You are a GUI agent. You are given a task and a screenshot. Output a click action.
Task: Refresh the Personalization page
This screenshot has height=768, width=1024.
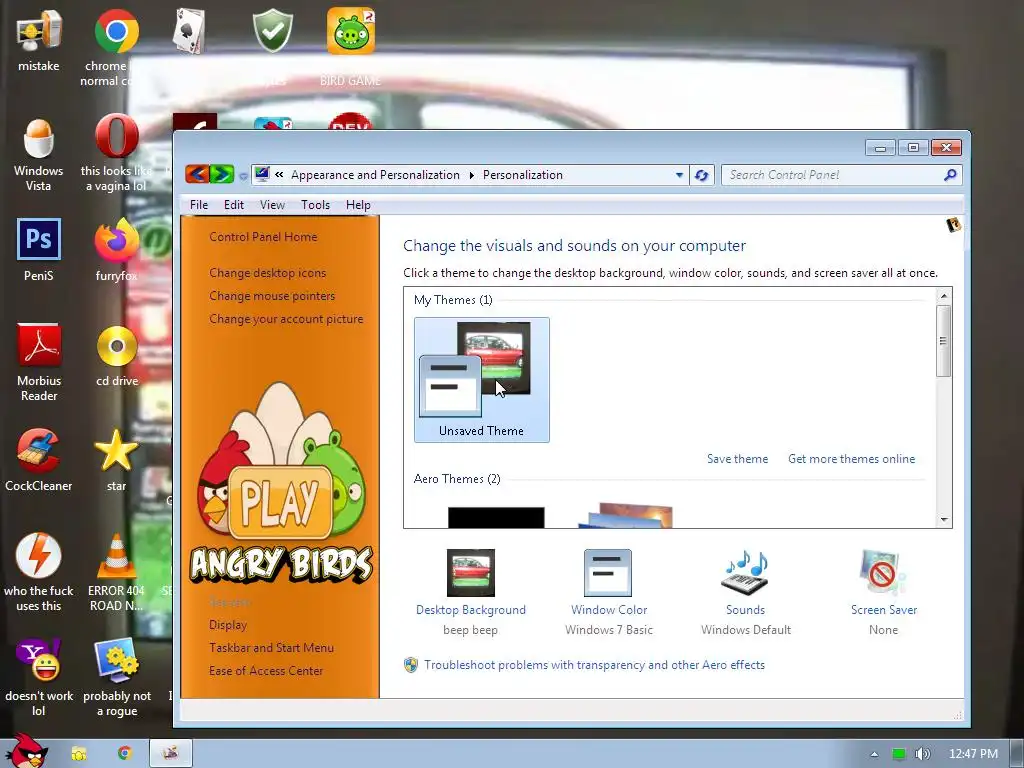[x=701, y=175]
